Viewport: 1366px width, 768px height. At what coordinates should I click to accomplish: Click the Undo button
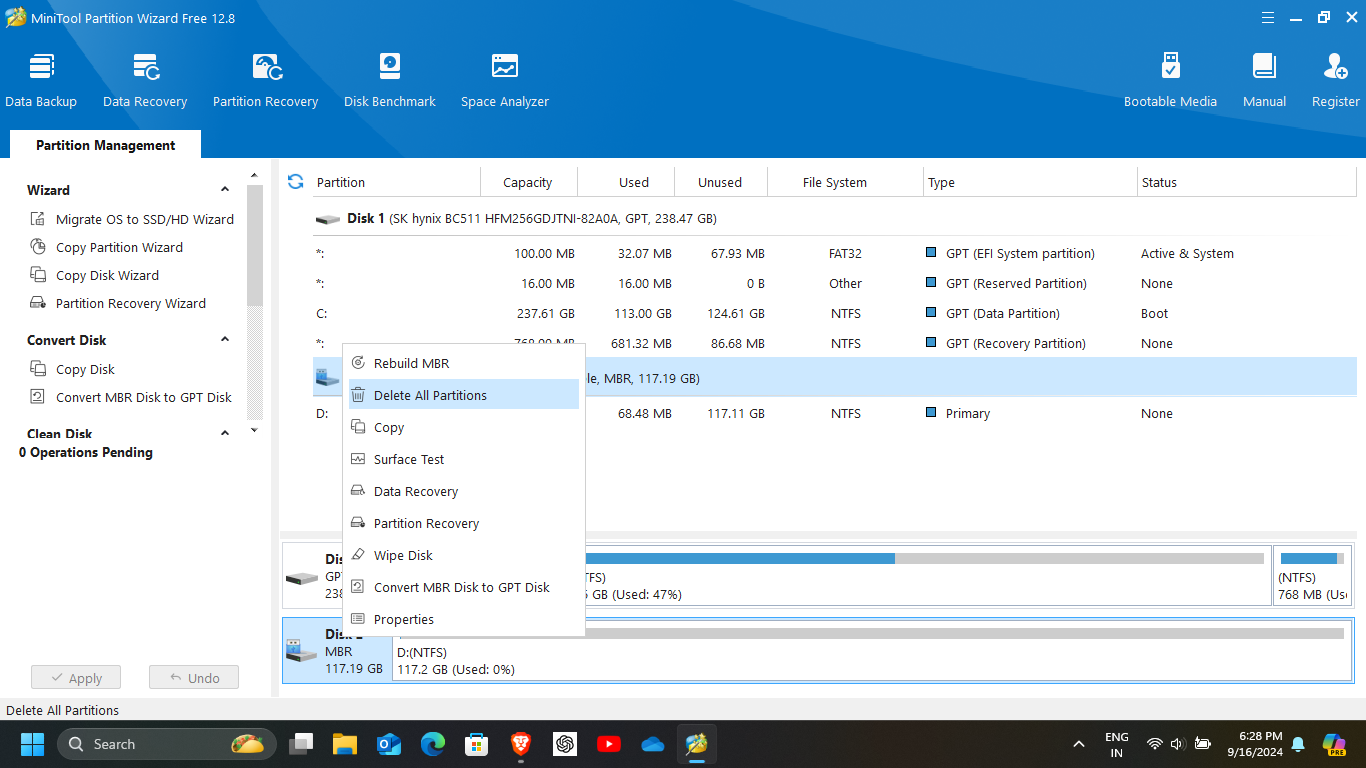pyautogui.click(x=194, y=678)
